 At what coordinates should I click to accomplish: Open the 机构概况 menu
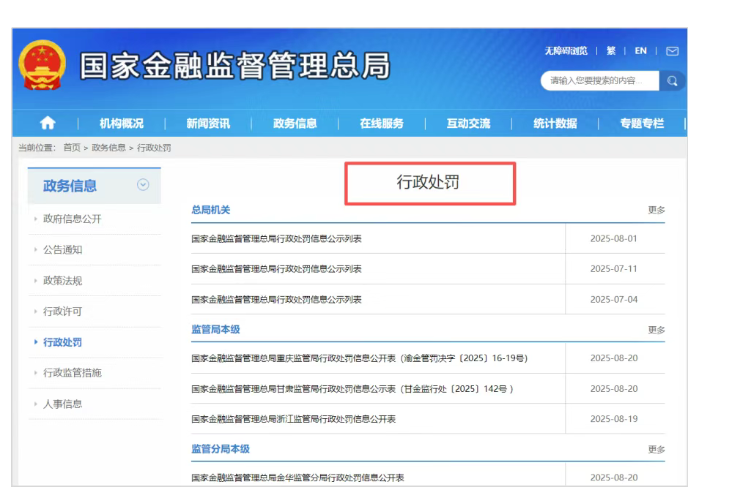point(121,123)
